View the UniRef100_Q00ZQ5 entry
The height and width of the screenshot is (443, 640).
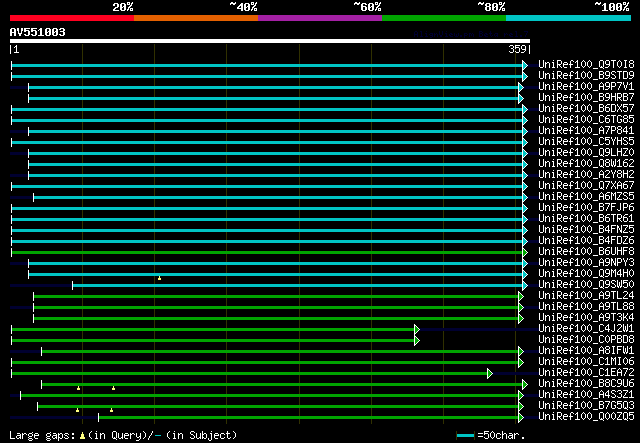click(x=586, y=417)
